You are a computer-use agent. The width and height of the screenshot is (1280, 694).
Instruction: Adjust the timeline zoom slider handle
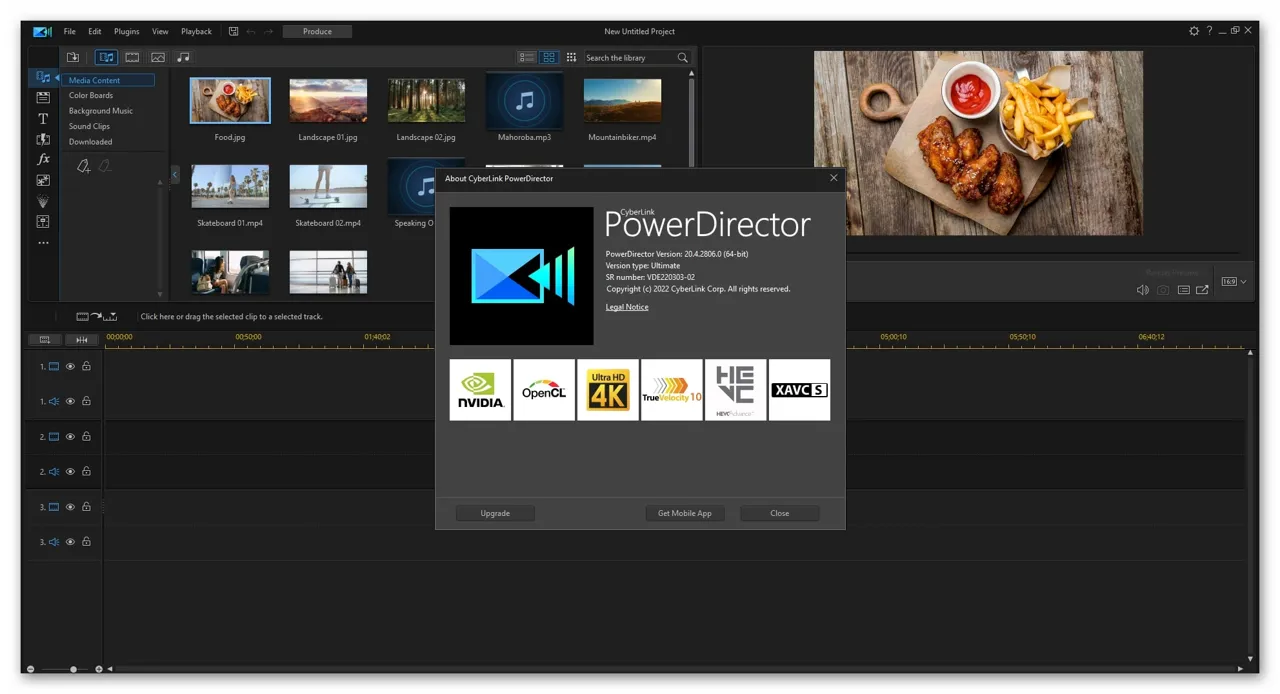(73, 669)
